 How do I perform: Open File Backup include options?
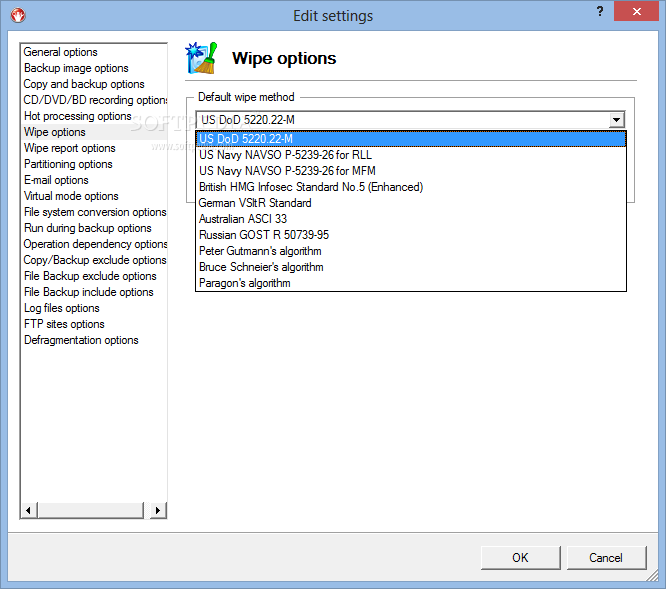[x=94, y=292]
